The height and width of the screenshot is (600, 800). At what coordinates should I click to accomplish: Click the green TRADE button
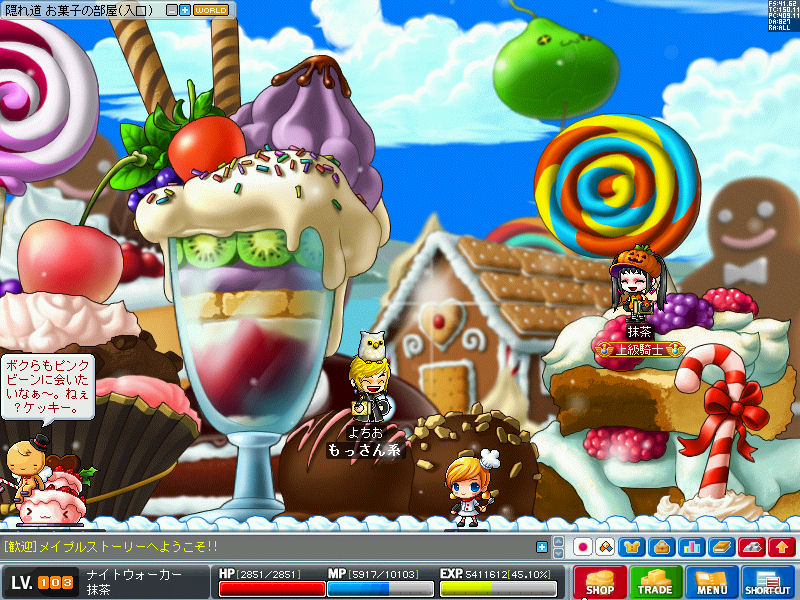[655, 582]
